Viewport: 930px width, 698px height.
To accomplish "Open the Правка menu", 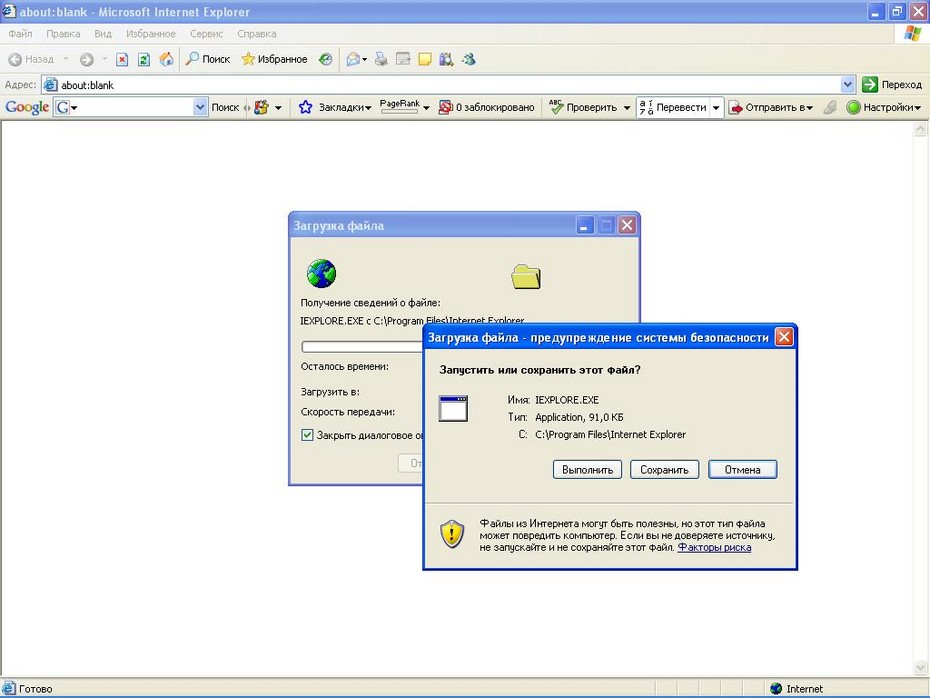I will pos(63,34).
